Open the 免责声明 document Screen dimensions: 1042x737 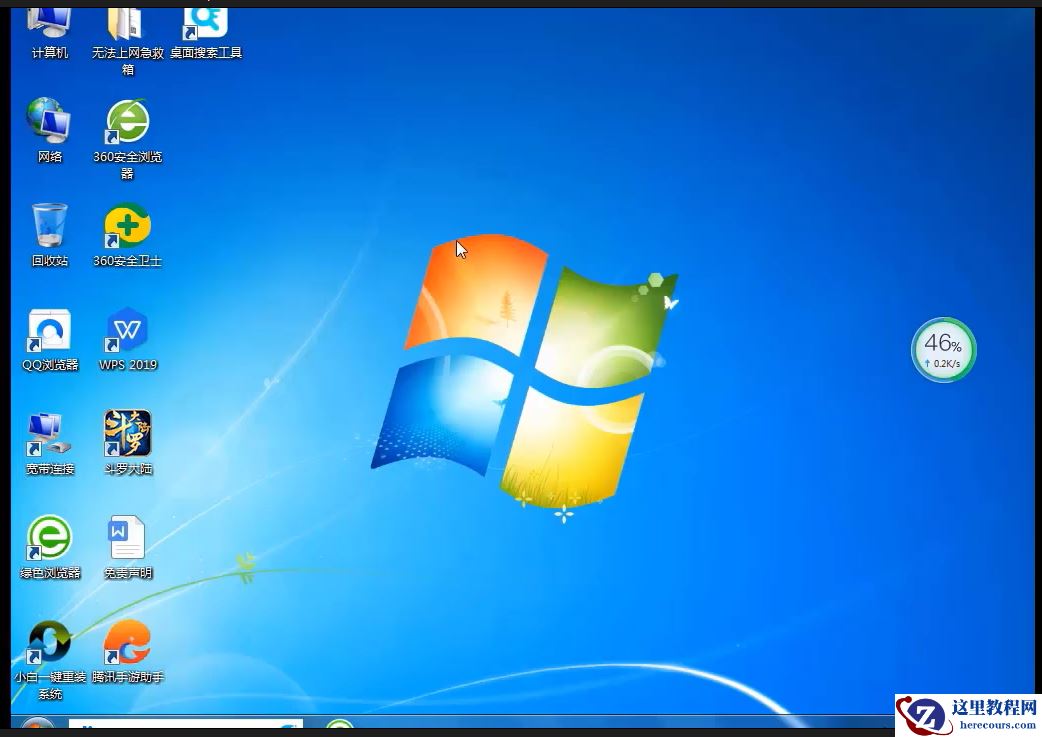(x=126, y=537)
